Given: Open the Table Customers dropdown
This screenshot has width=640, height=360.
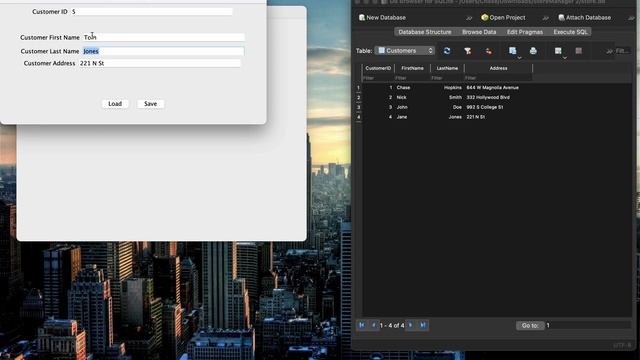Looking at the screenshot, I should [x=404, y=51].
